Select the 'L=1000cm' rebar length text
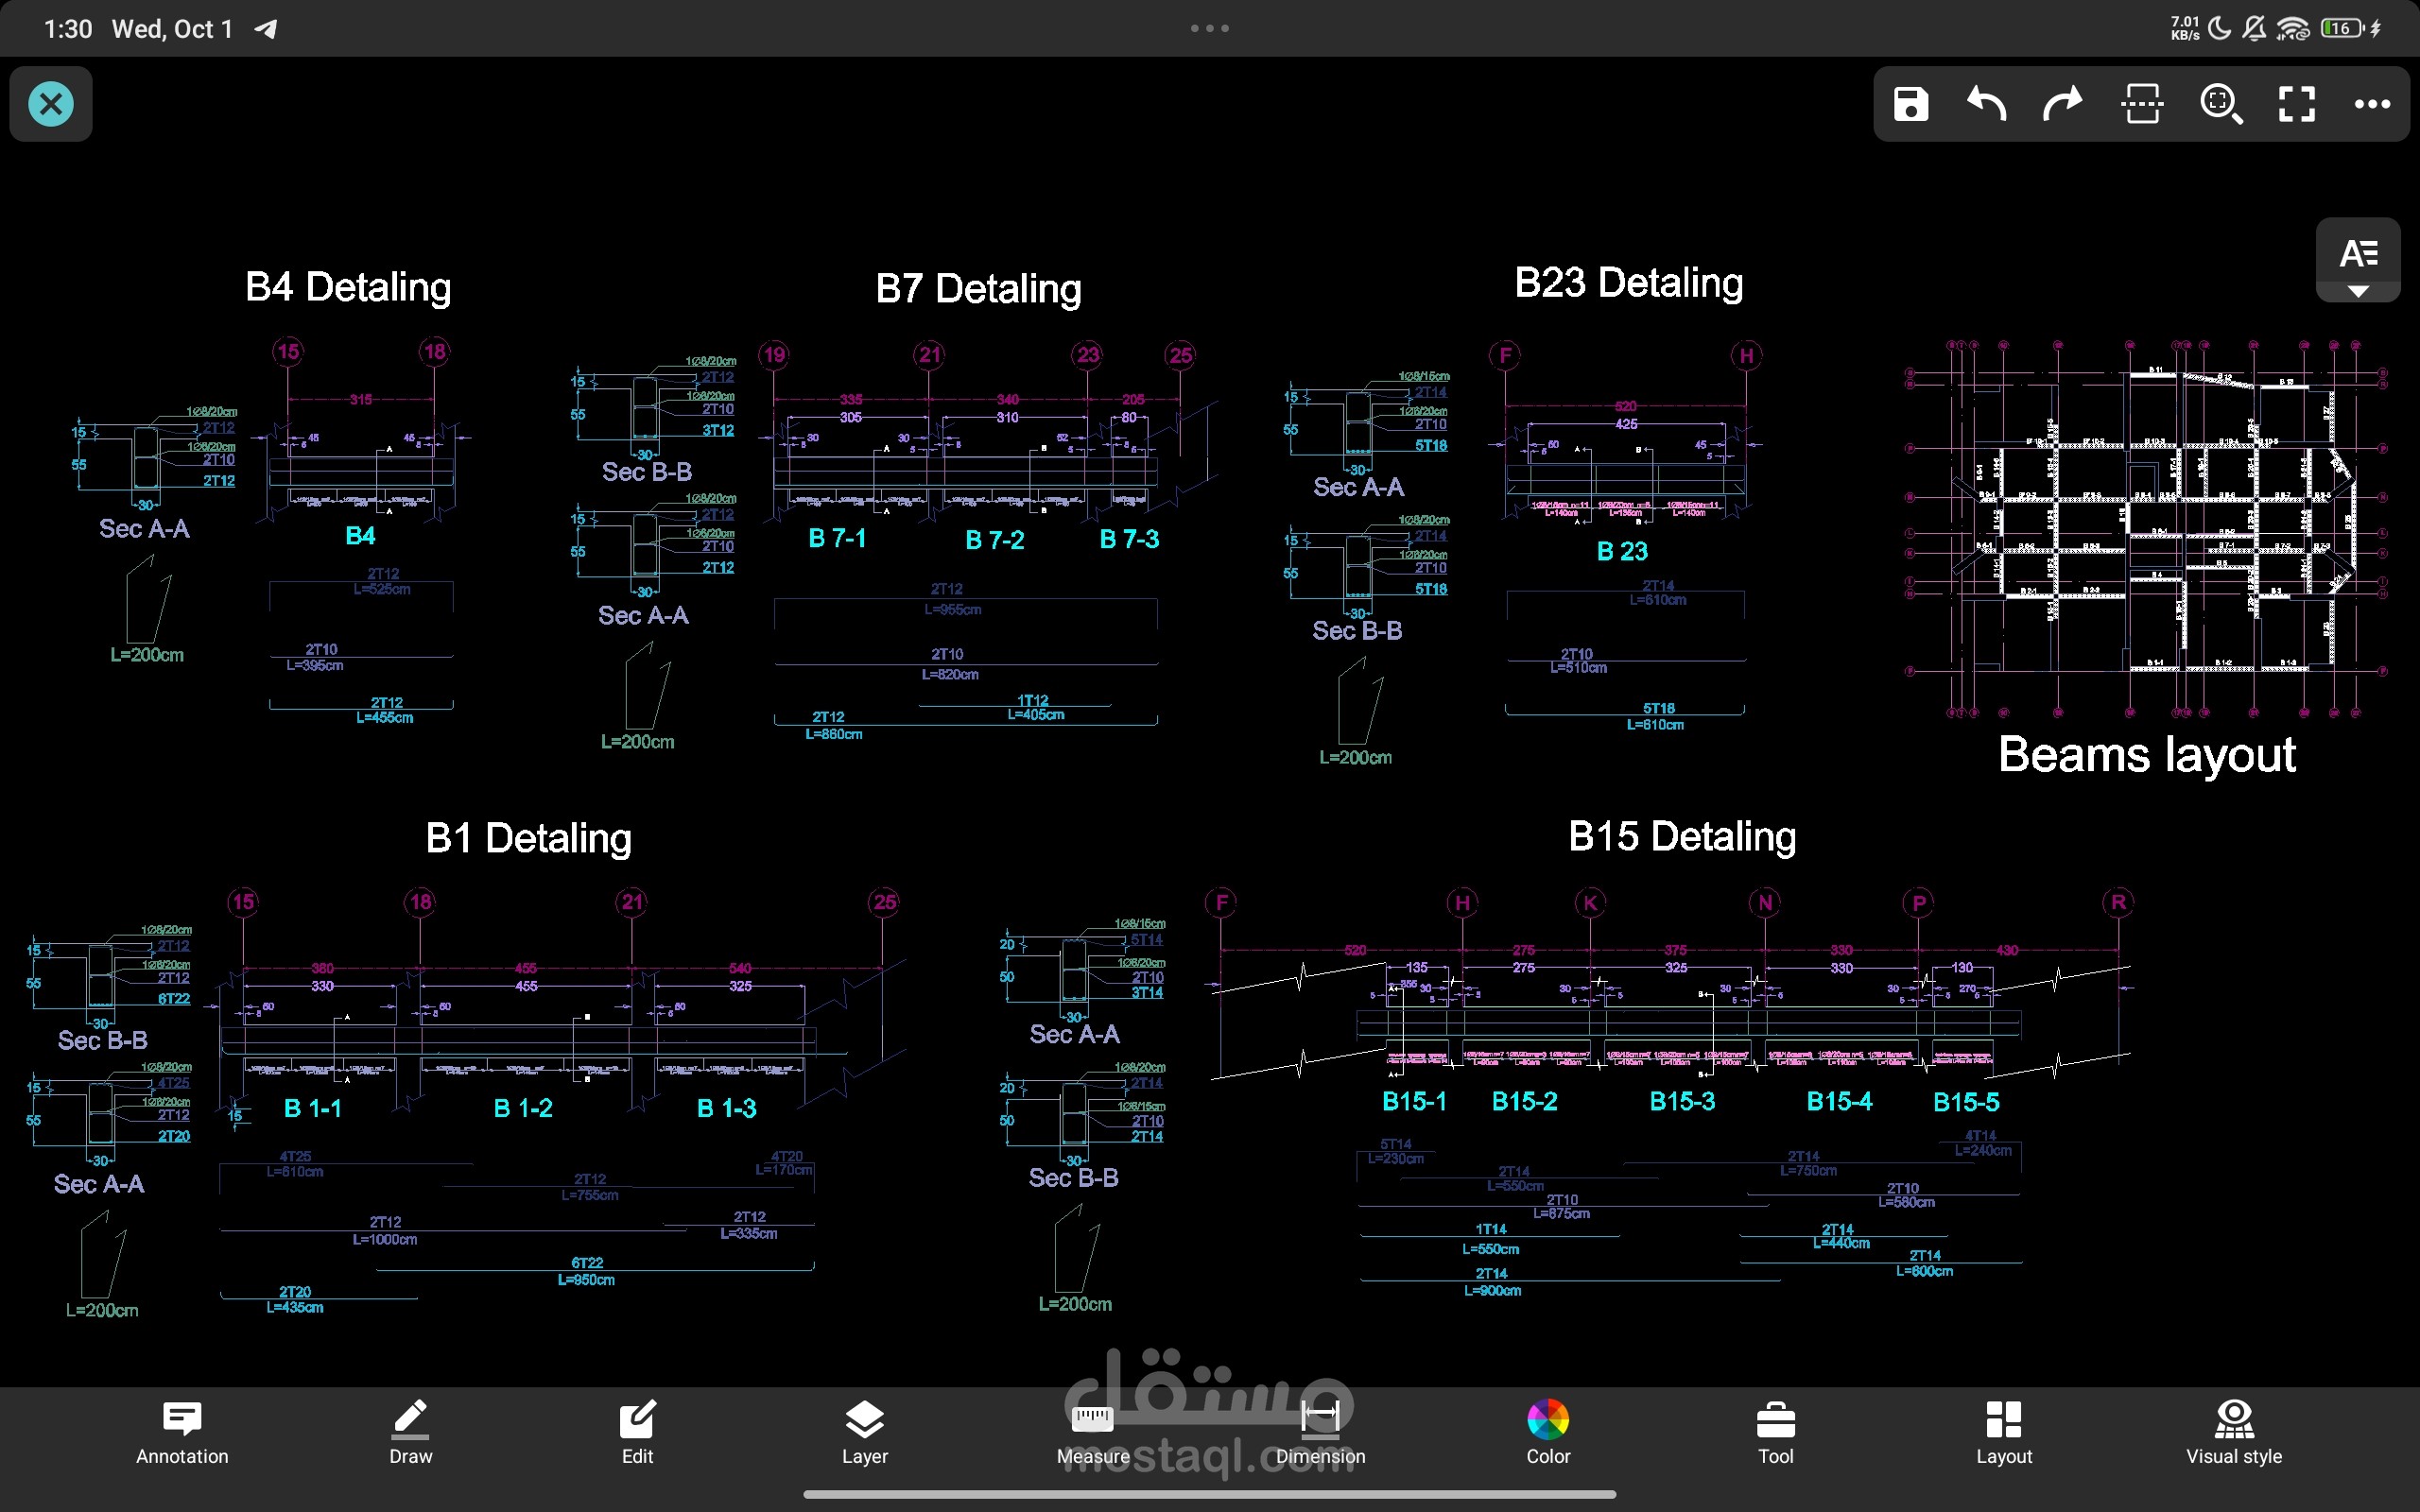2420x1512 pixels. tap(385, 1240)
